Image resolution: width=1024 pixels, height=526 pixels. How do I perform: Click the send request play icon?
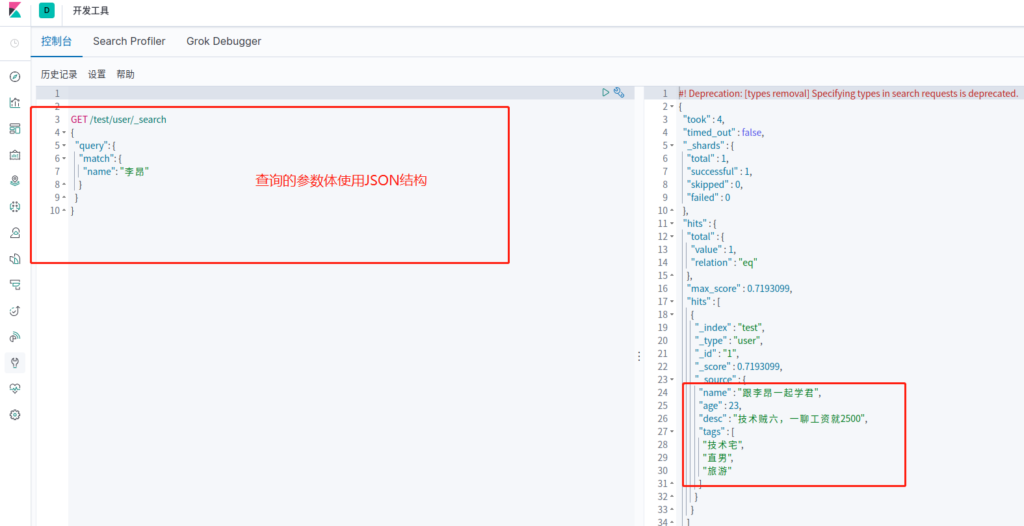[606, 92]
